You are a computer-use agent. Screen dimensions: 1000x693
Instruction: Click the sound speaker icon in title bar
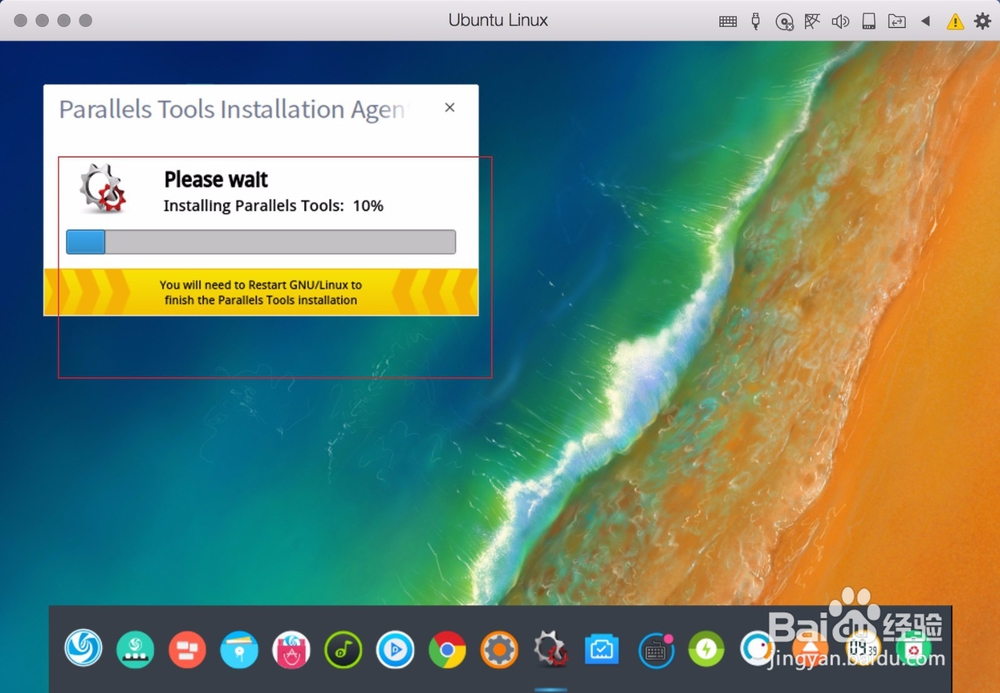coord(840,21)
